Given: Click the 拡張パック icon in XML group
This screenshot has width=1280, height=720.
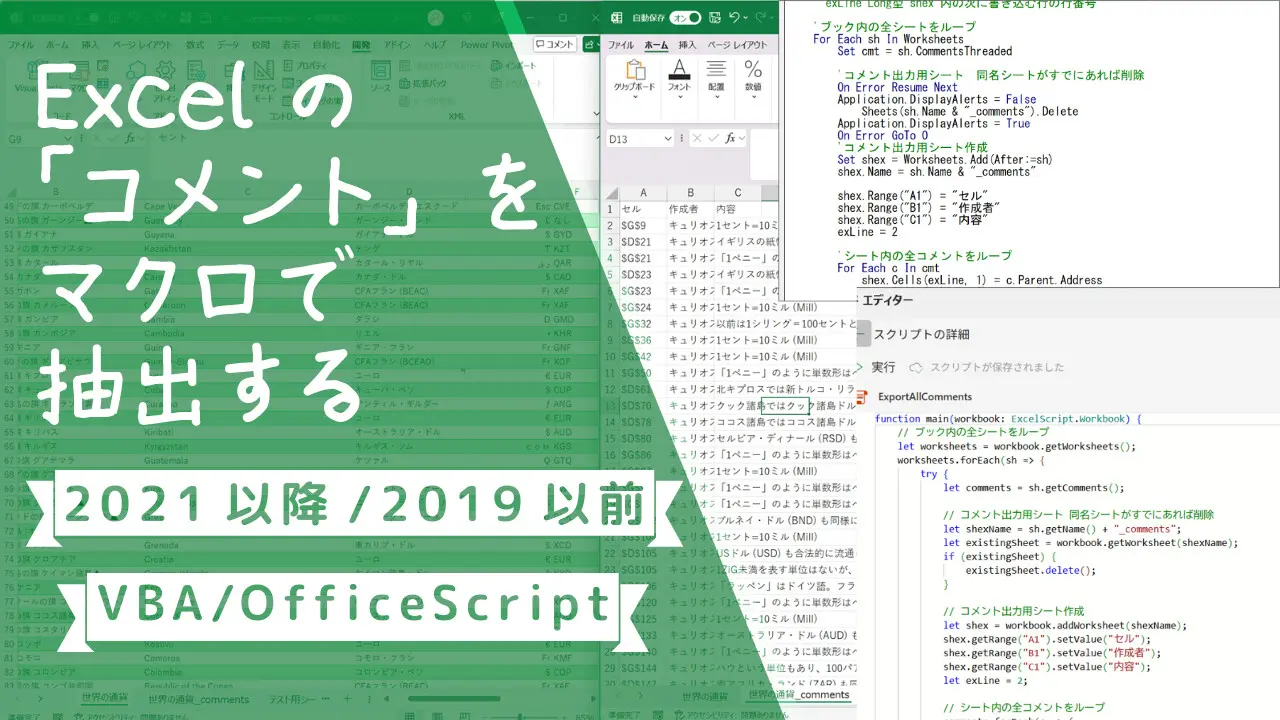Looking at the screenshot, I should [404, 84].
